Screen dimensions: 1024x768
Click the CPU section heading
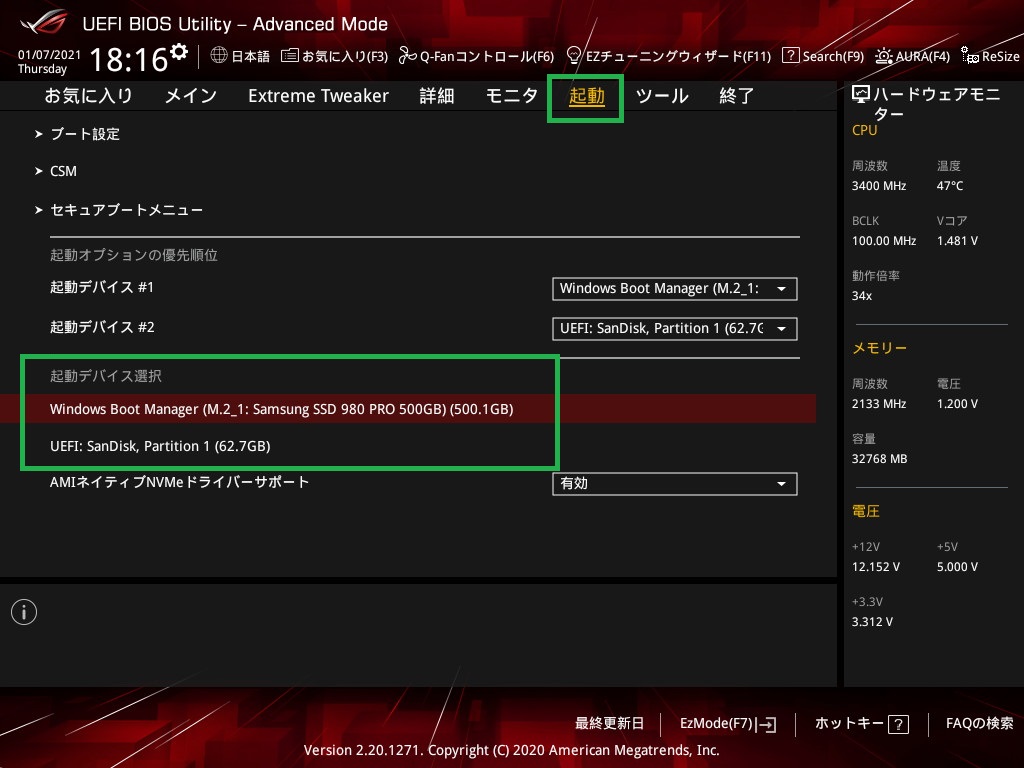[x=864, y=130]
